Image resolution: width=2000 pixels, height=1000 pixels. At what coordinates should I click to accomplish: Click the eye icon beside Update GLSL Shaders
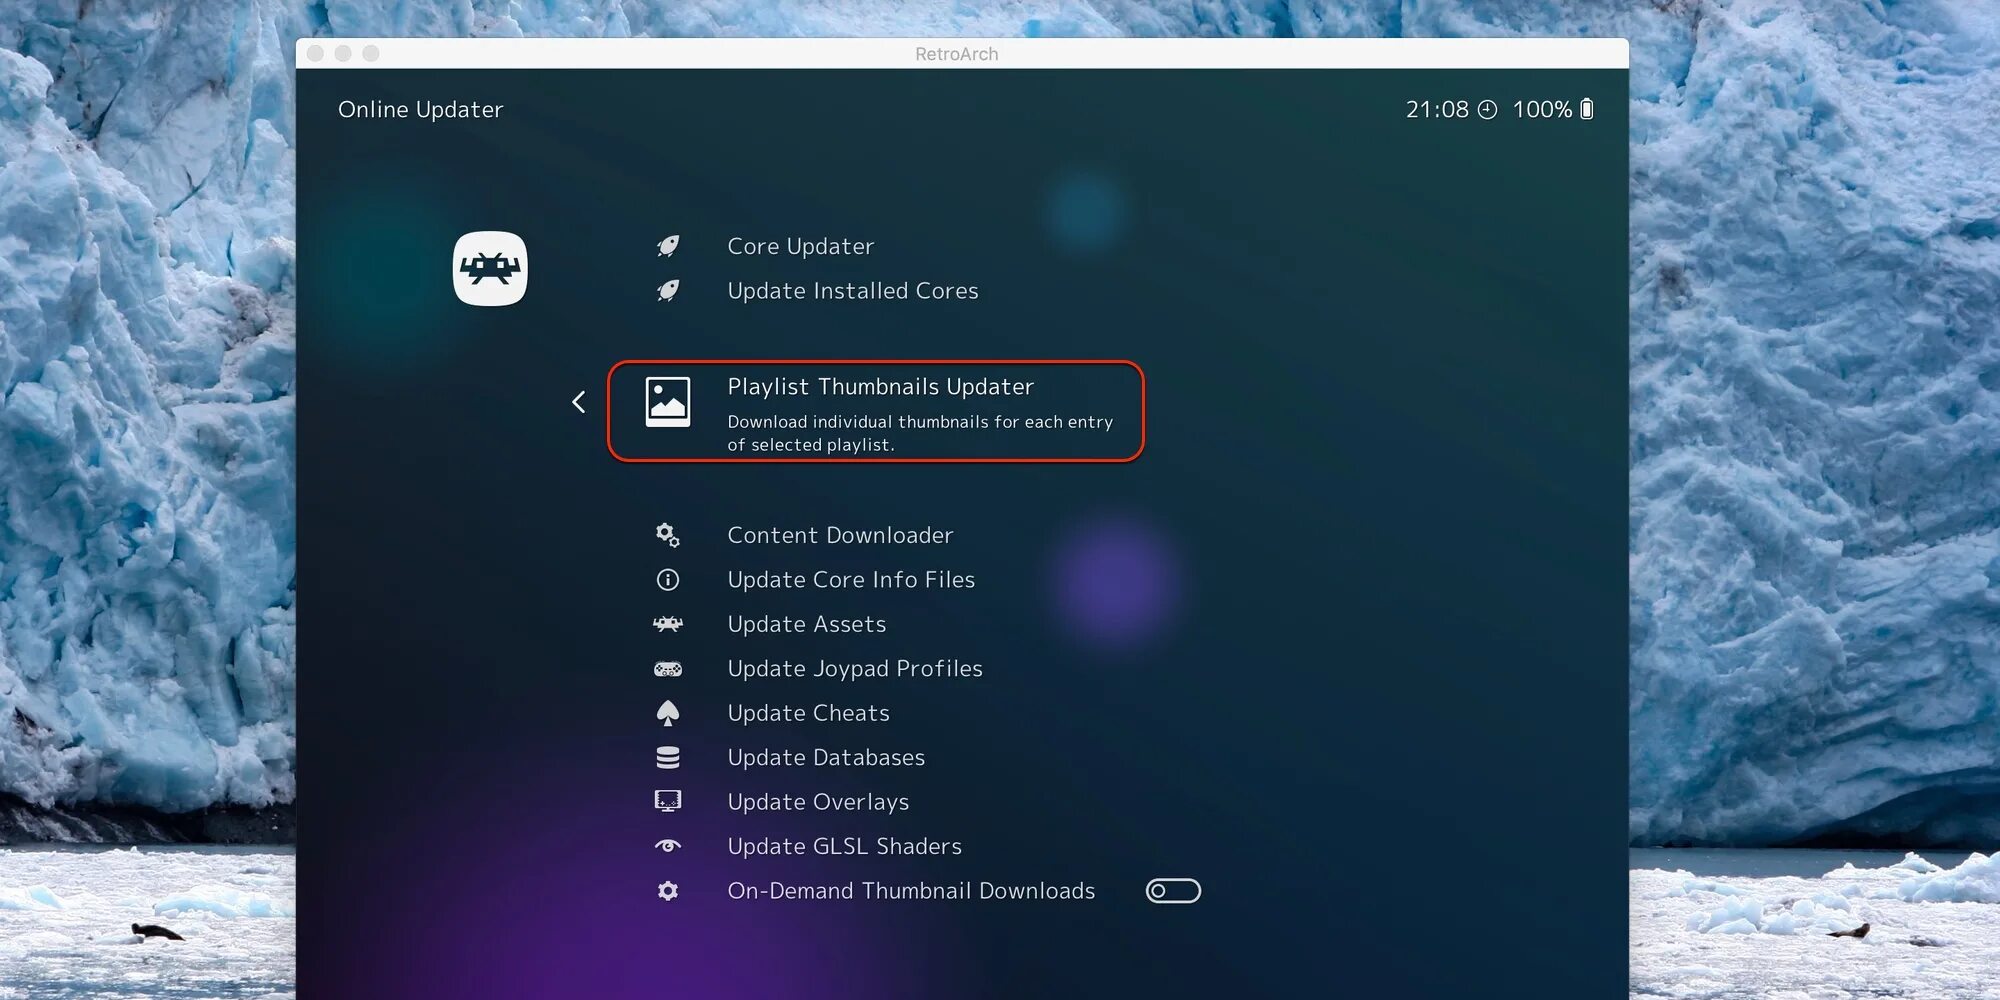[x=668, y=846]
